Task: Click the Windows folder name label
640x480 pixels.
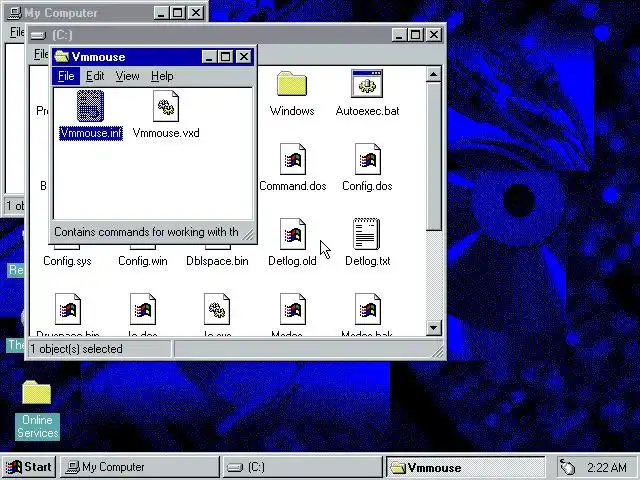Action: click(x=292, y=111)
